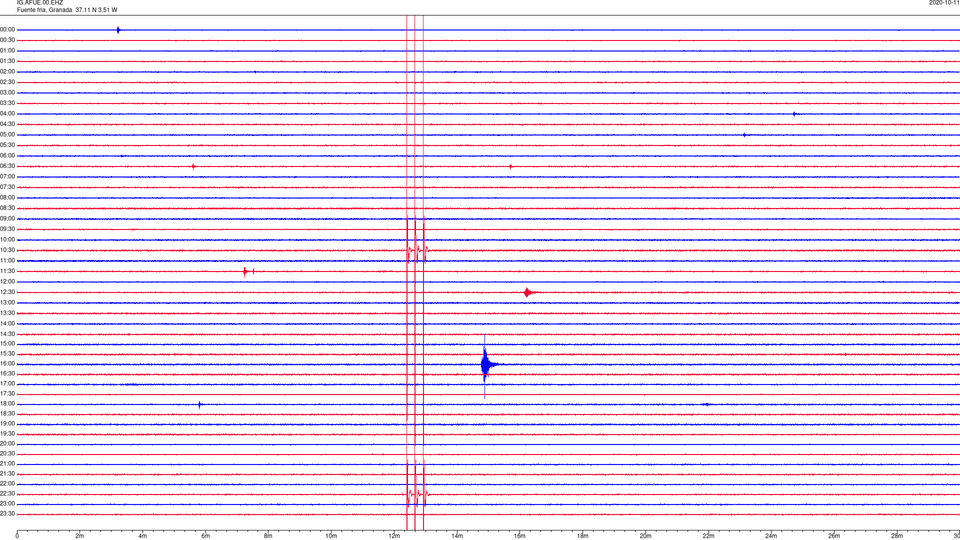
Task: Select the red seismic event on 12:30 trace
Action: [x=529, y=293]
